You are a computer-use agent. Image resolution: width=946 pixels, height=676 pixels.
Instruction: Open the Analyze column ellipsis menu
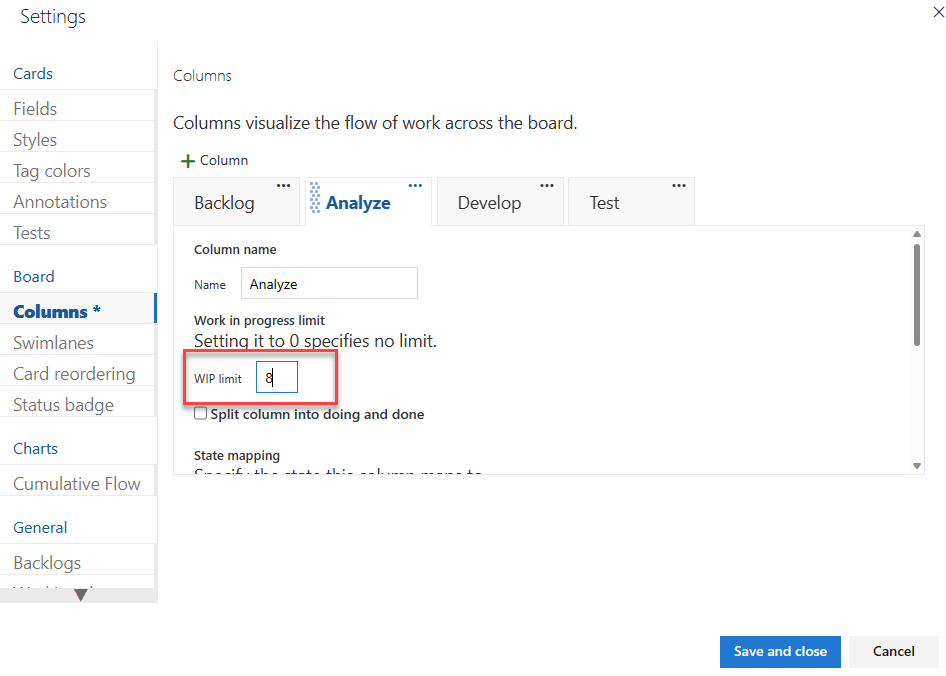pyautogui.click(x=415, y=185)
